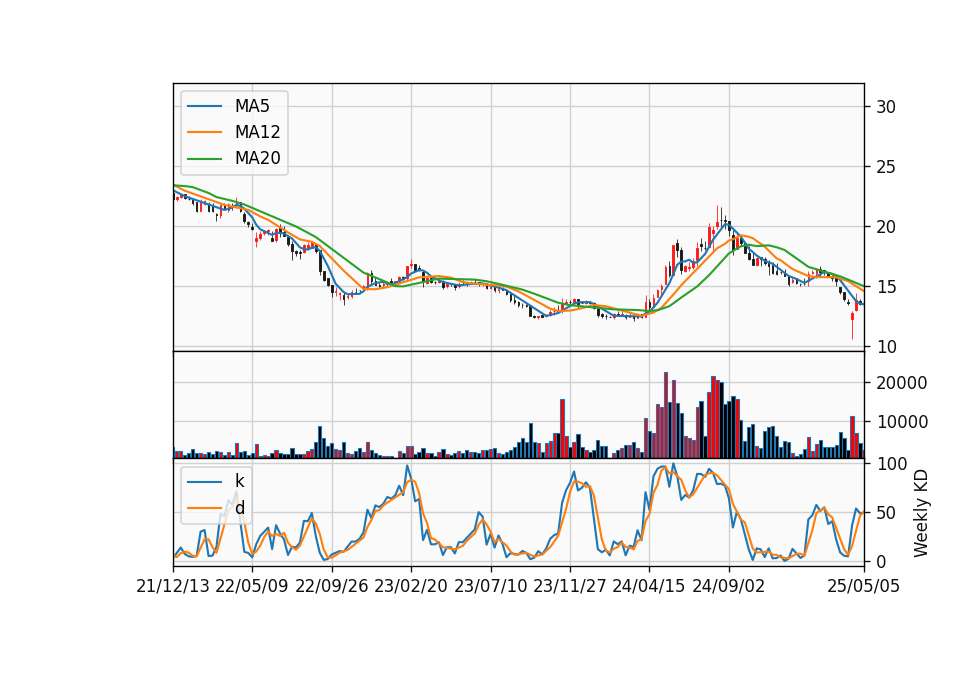Viewport: 960px width, 690px height.
Task: Click KD axis value 50
Action: pyautogui.click(x=886, y=512)
